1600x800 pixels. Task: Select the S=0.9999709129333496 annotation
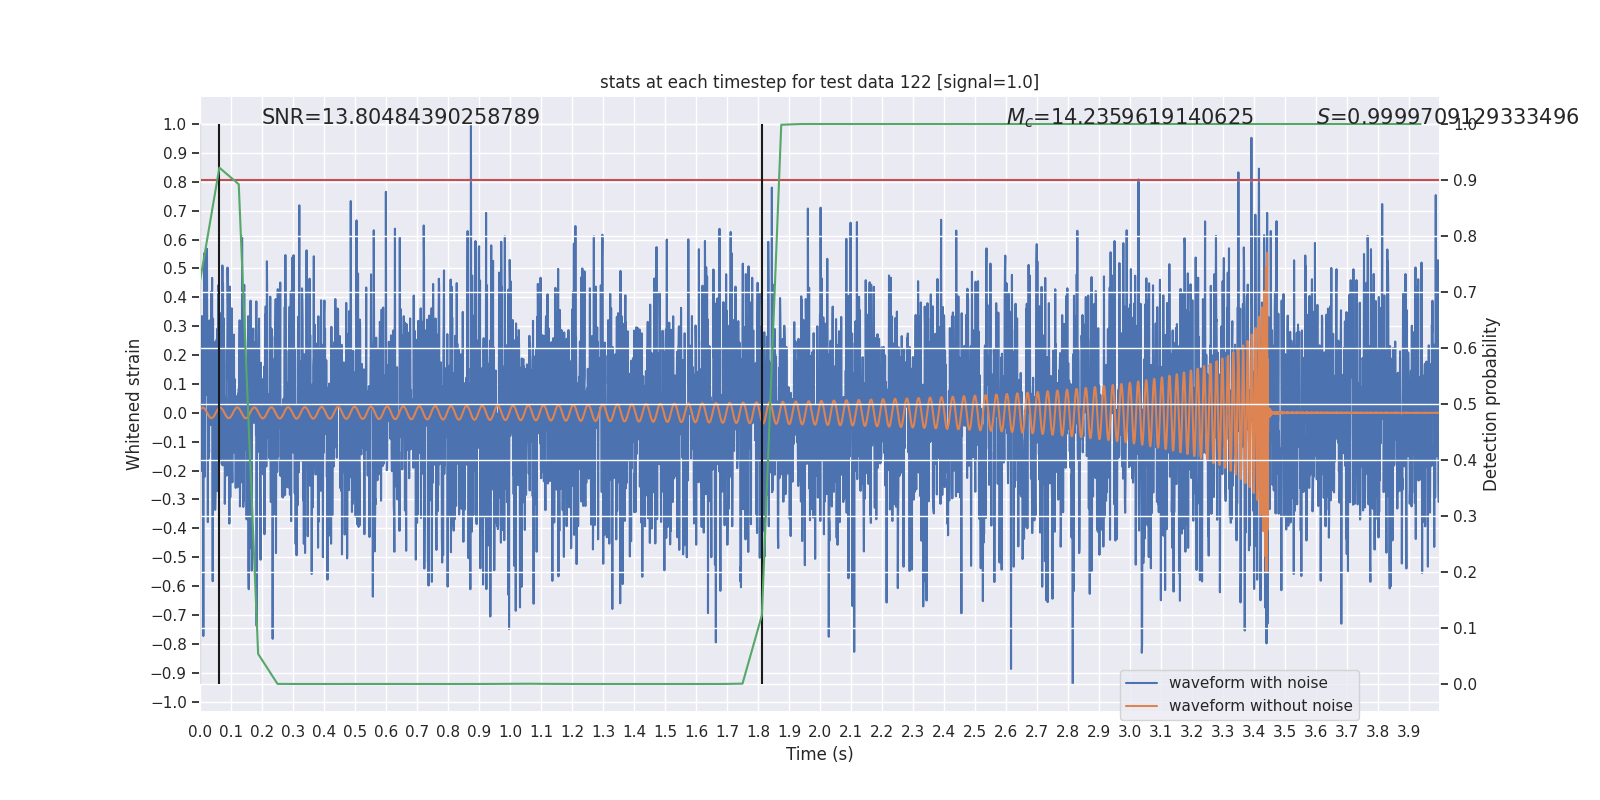(x=1447, y=117)
